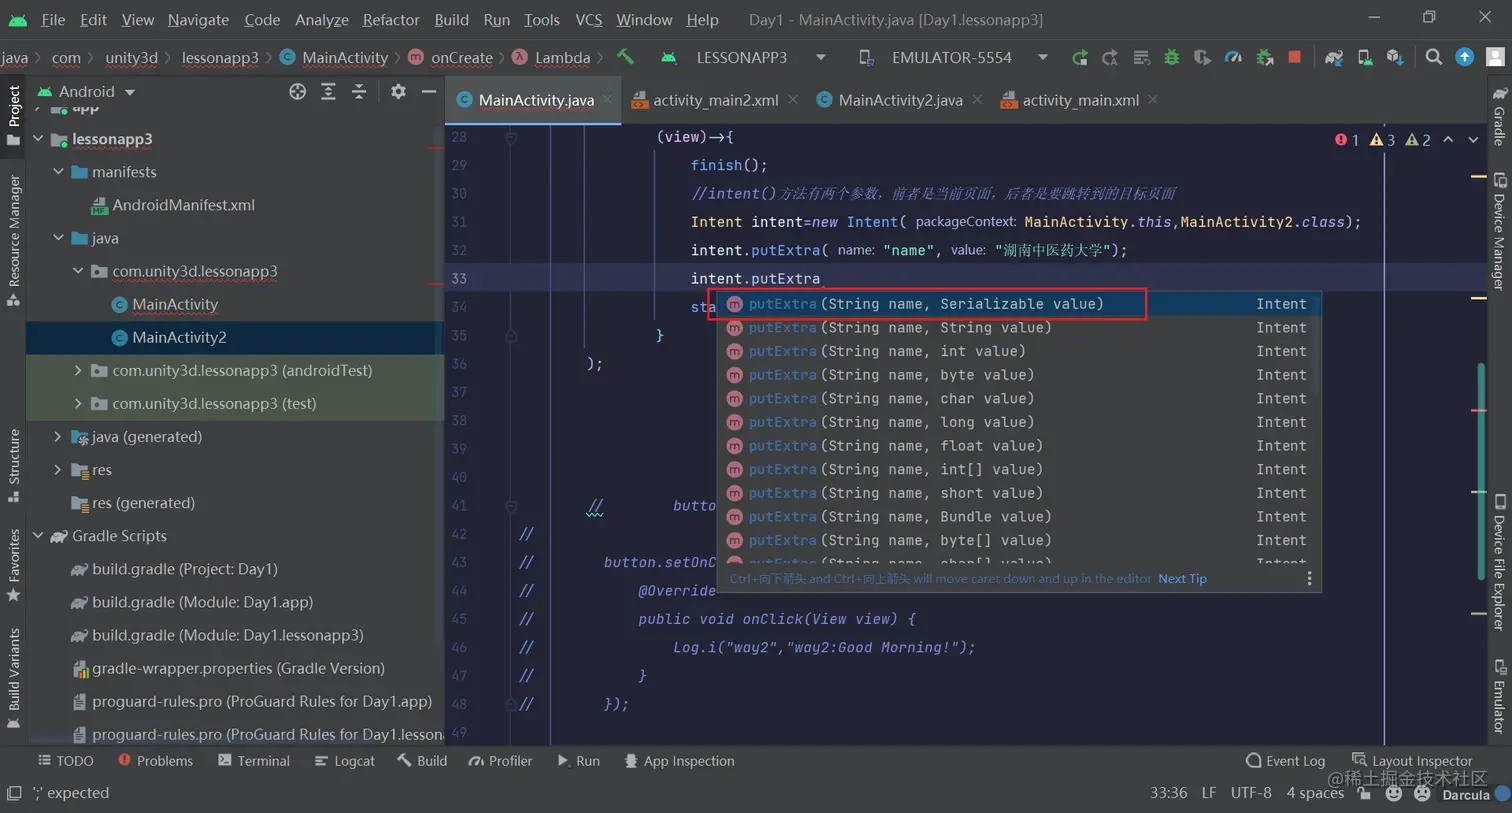This screenshot has width=1512, height=813.
Task: Switch to MainActivity2.java tab
Action: coord(900,100)
